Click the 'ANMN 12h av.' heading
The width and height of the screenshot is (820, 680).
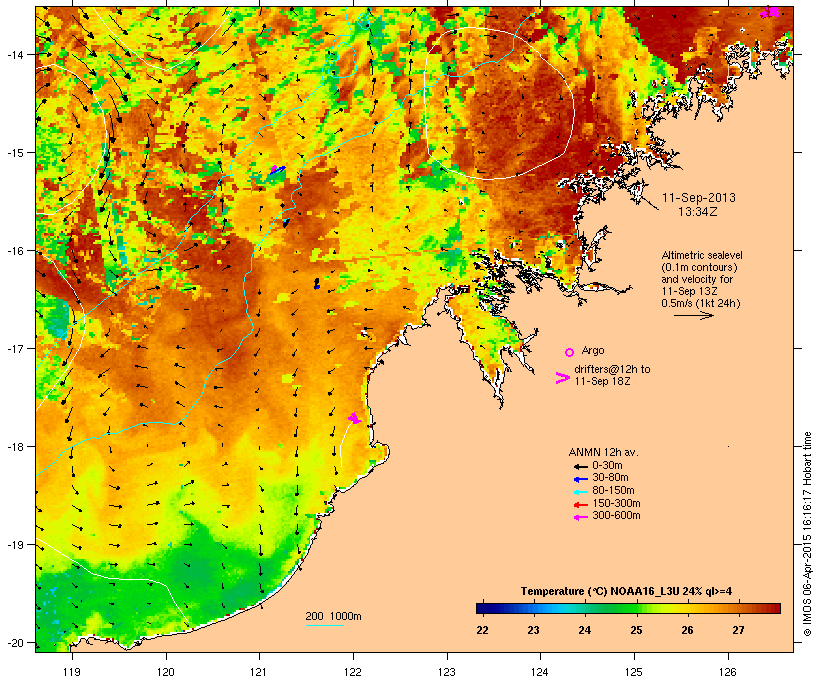coord(603,452)
